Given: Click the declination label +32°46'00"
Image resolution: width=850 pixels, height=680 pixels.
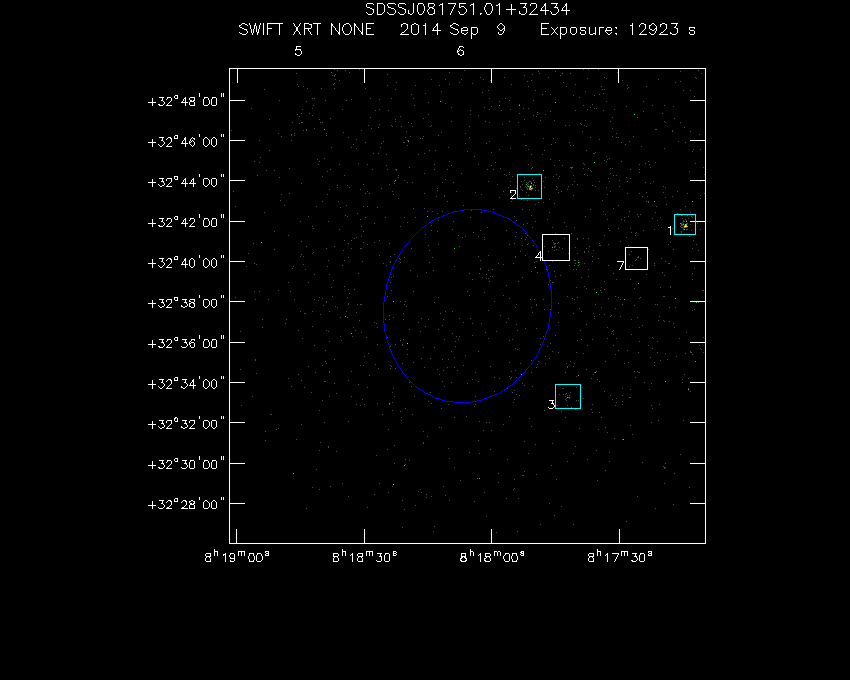Looking at the screenshot, I should 186,142.
